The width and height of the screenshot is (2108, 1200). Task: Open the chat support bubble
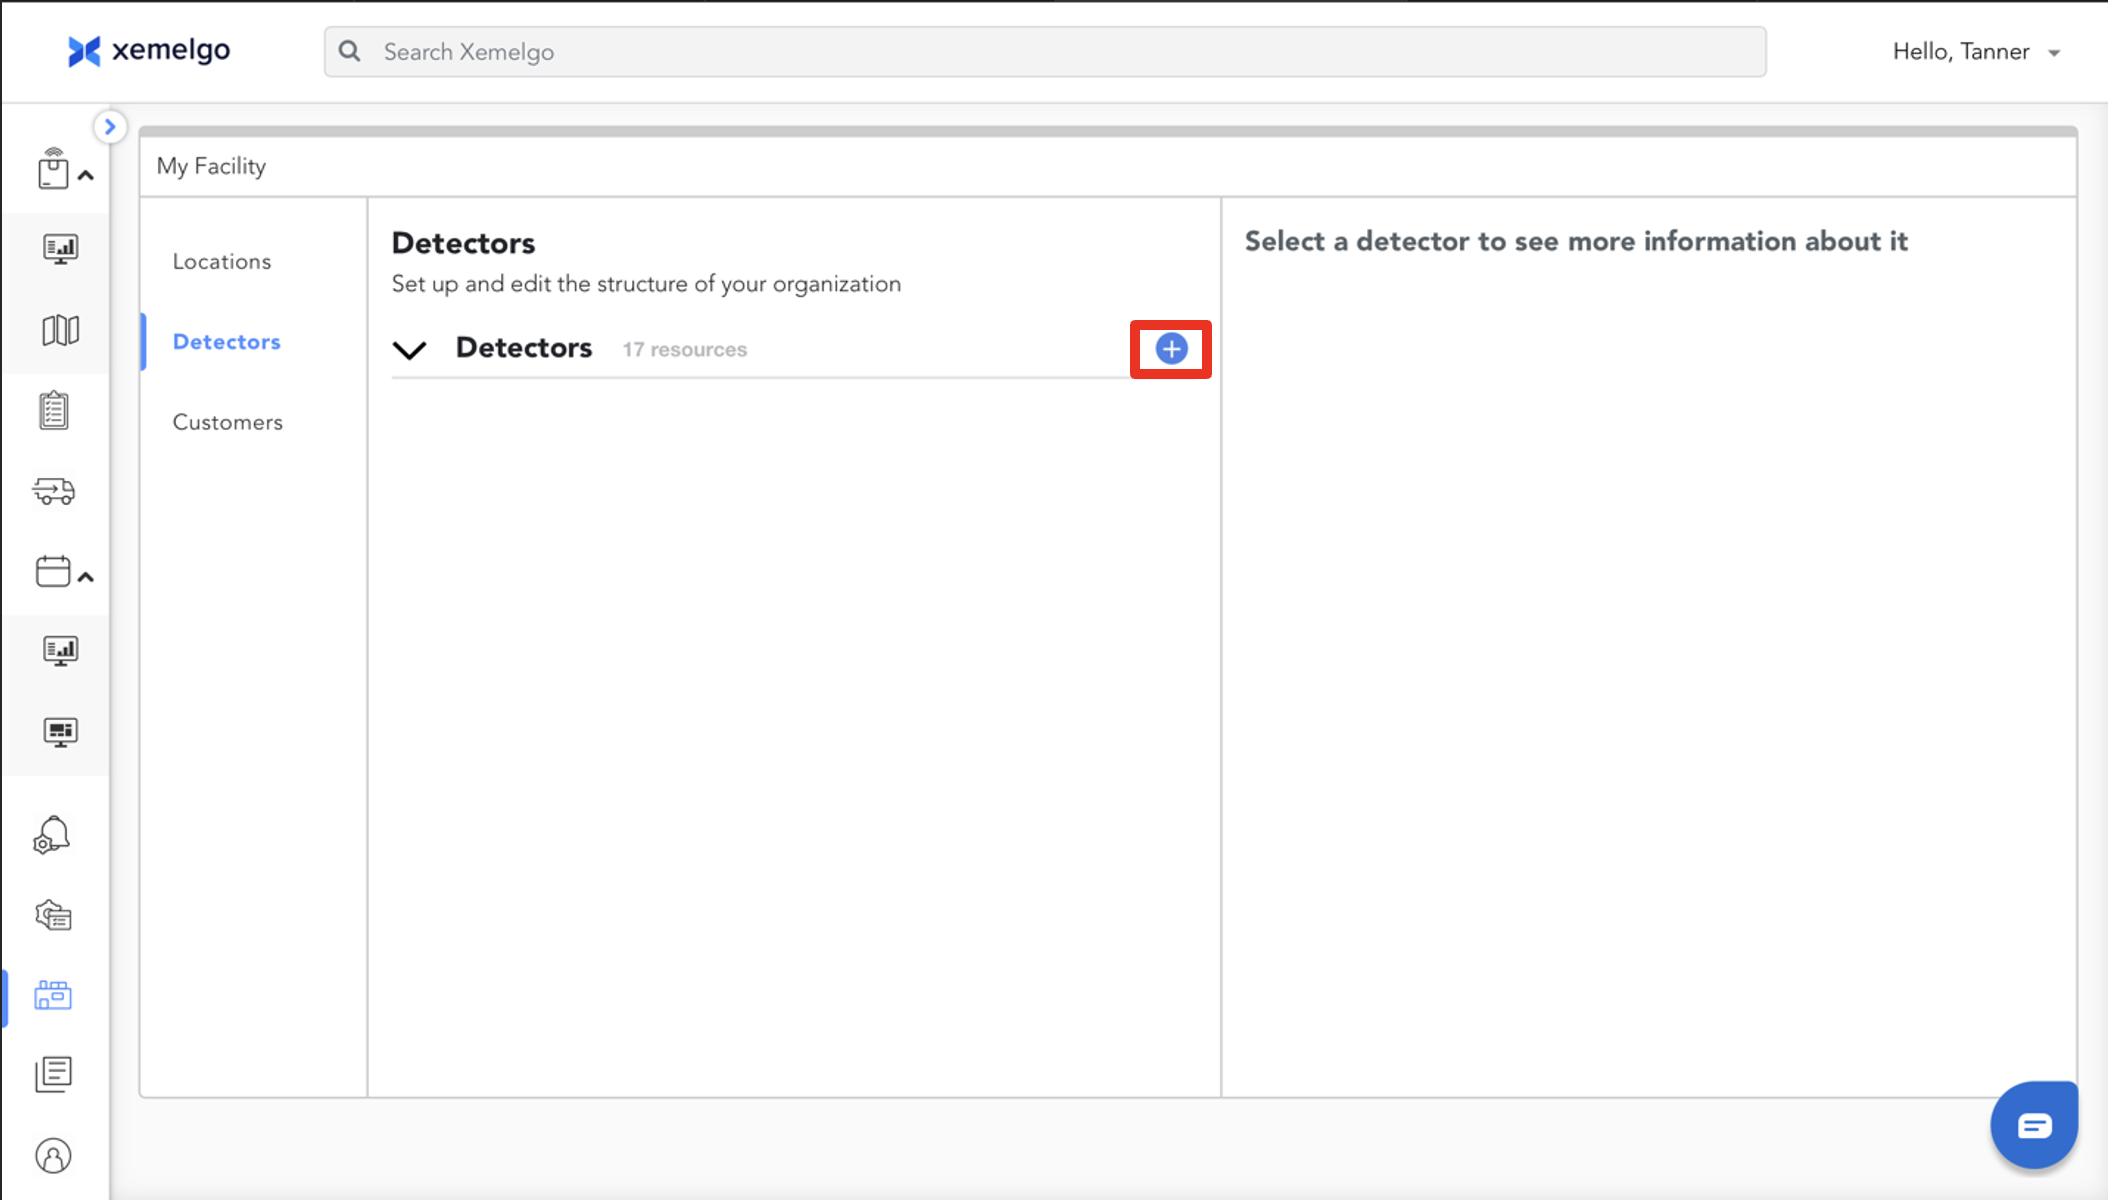(2033, 1125)
